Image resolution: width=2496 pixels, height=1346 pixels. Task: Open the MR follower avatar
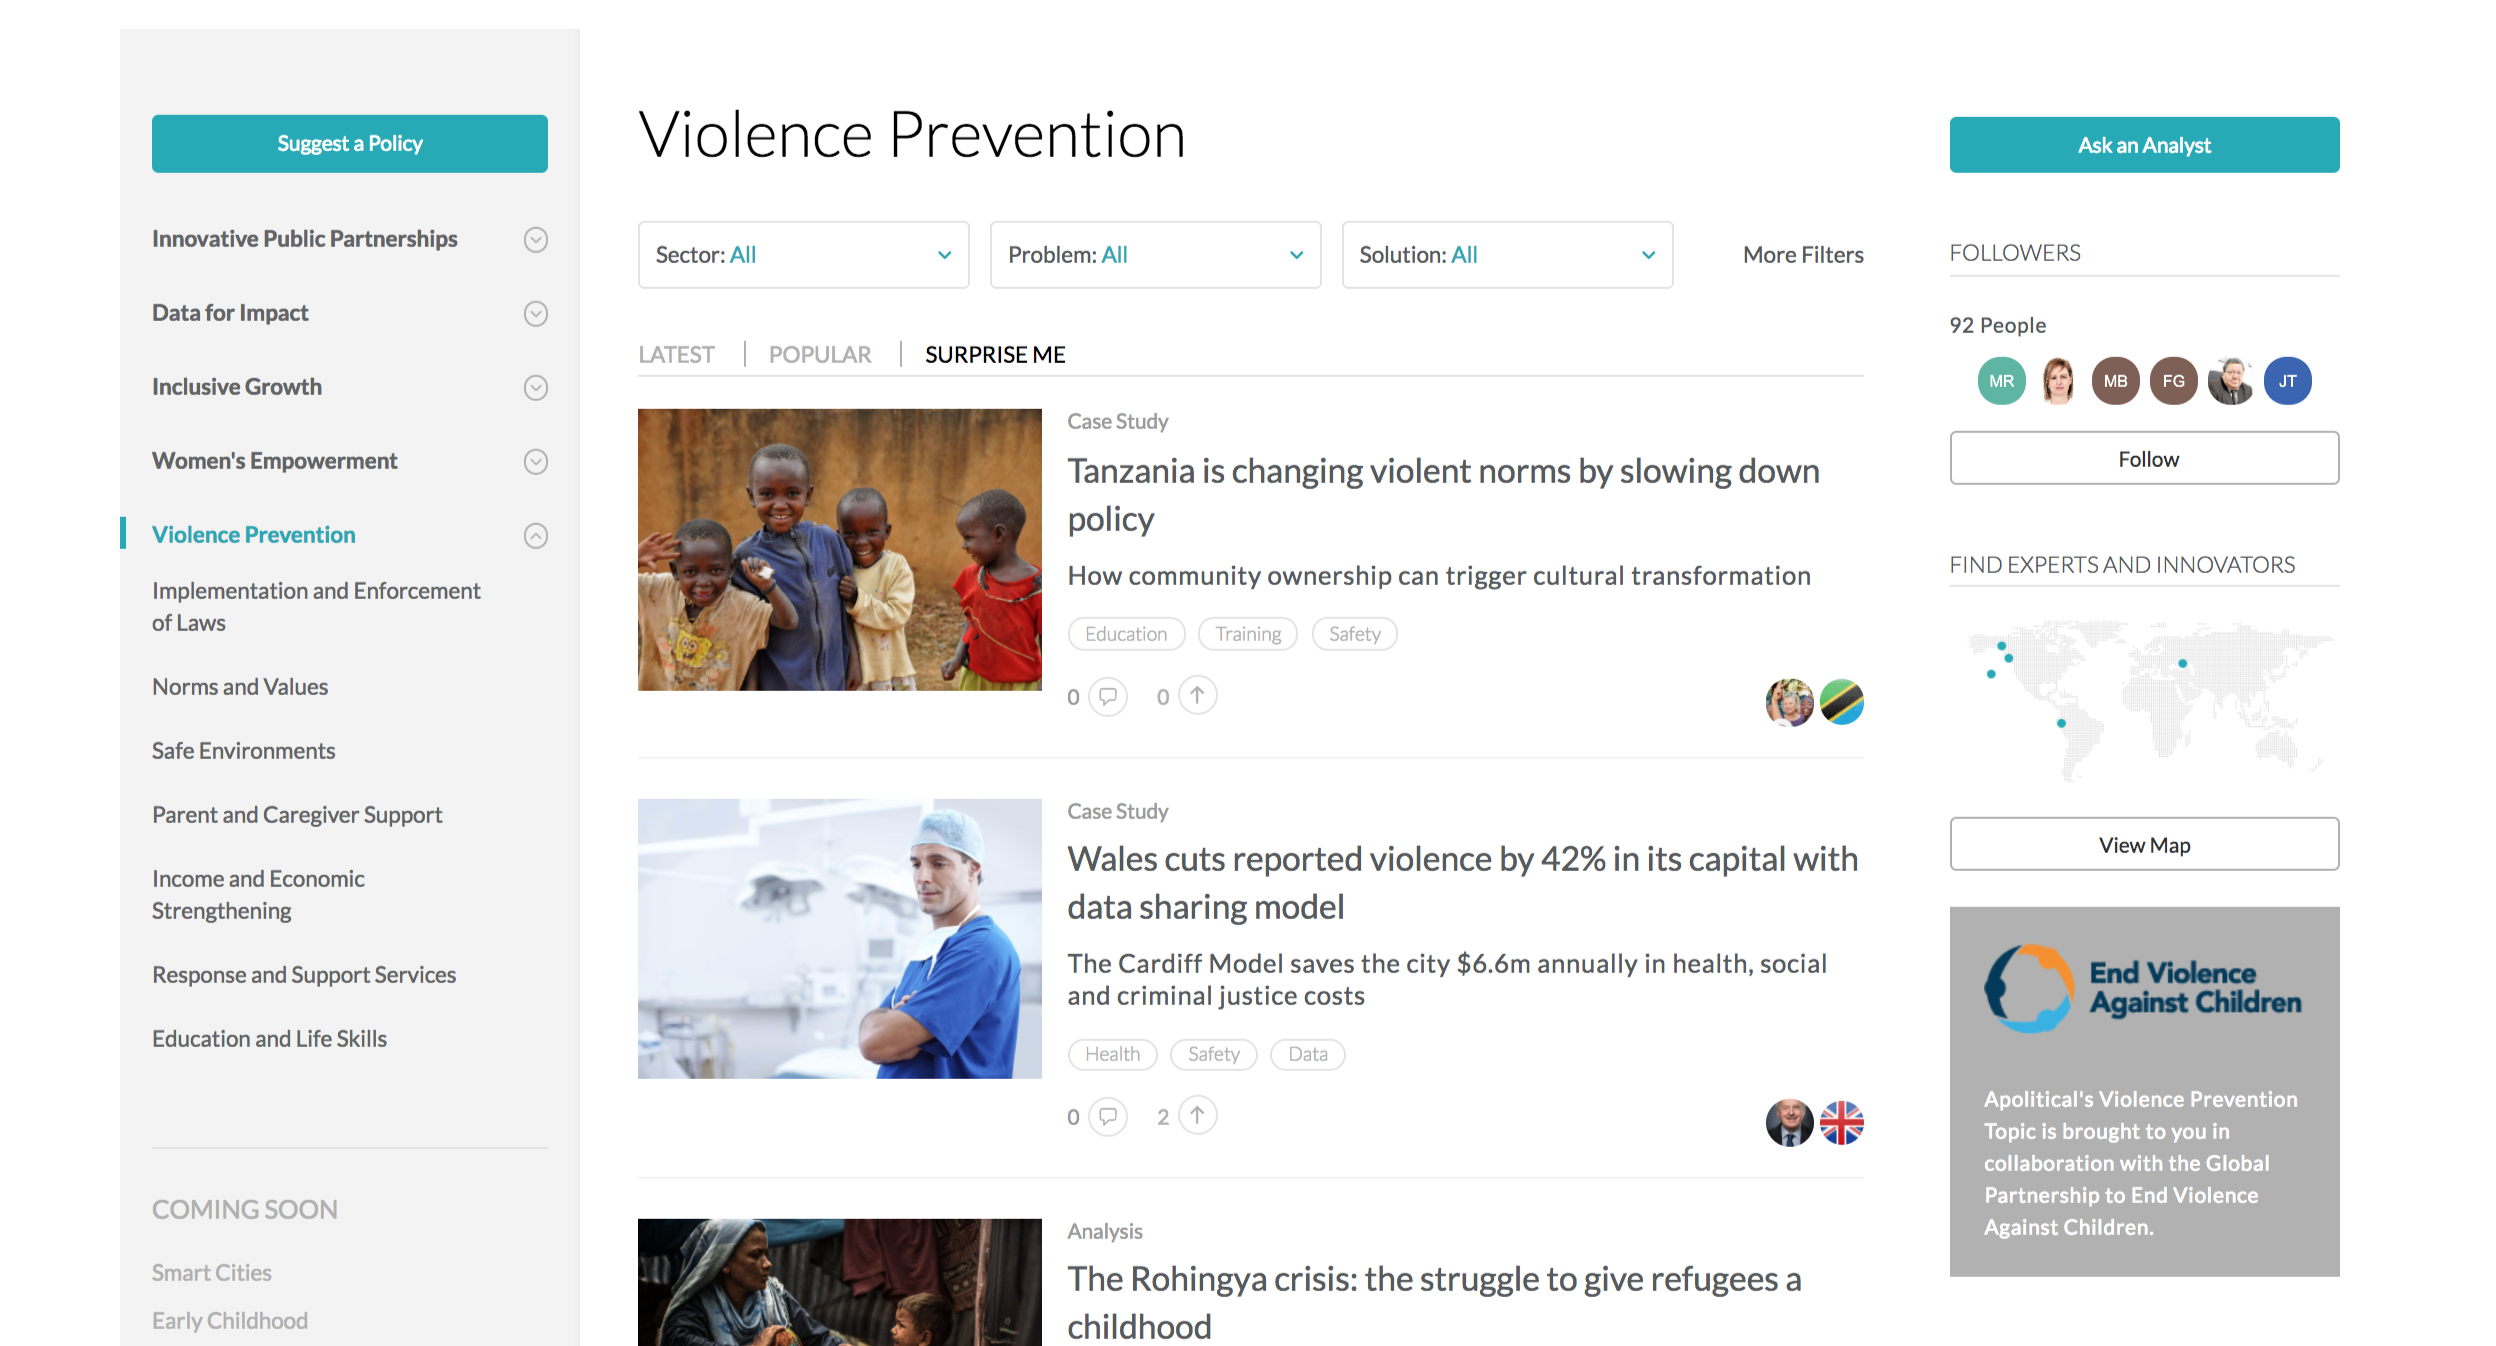(x=2001, y=381)
